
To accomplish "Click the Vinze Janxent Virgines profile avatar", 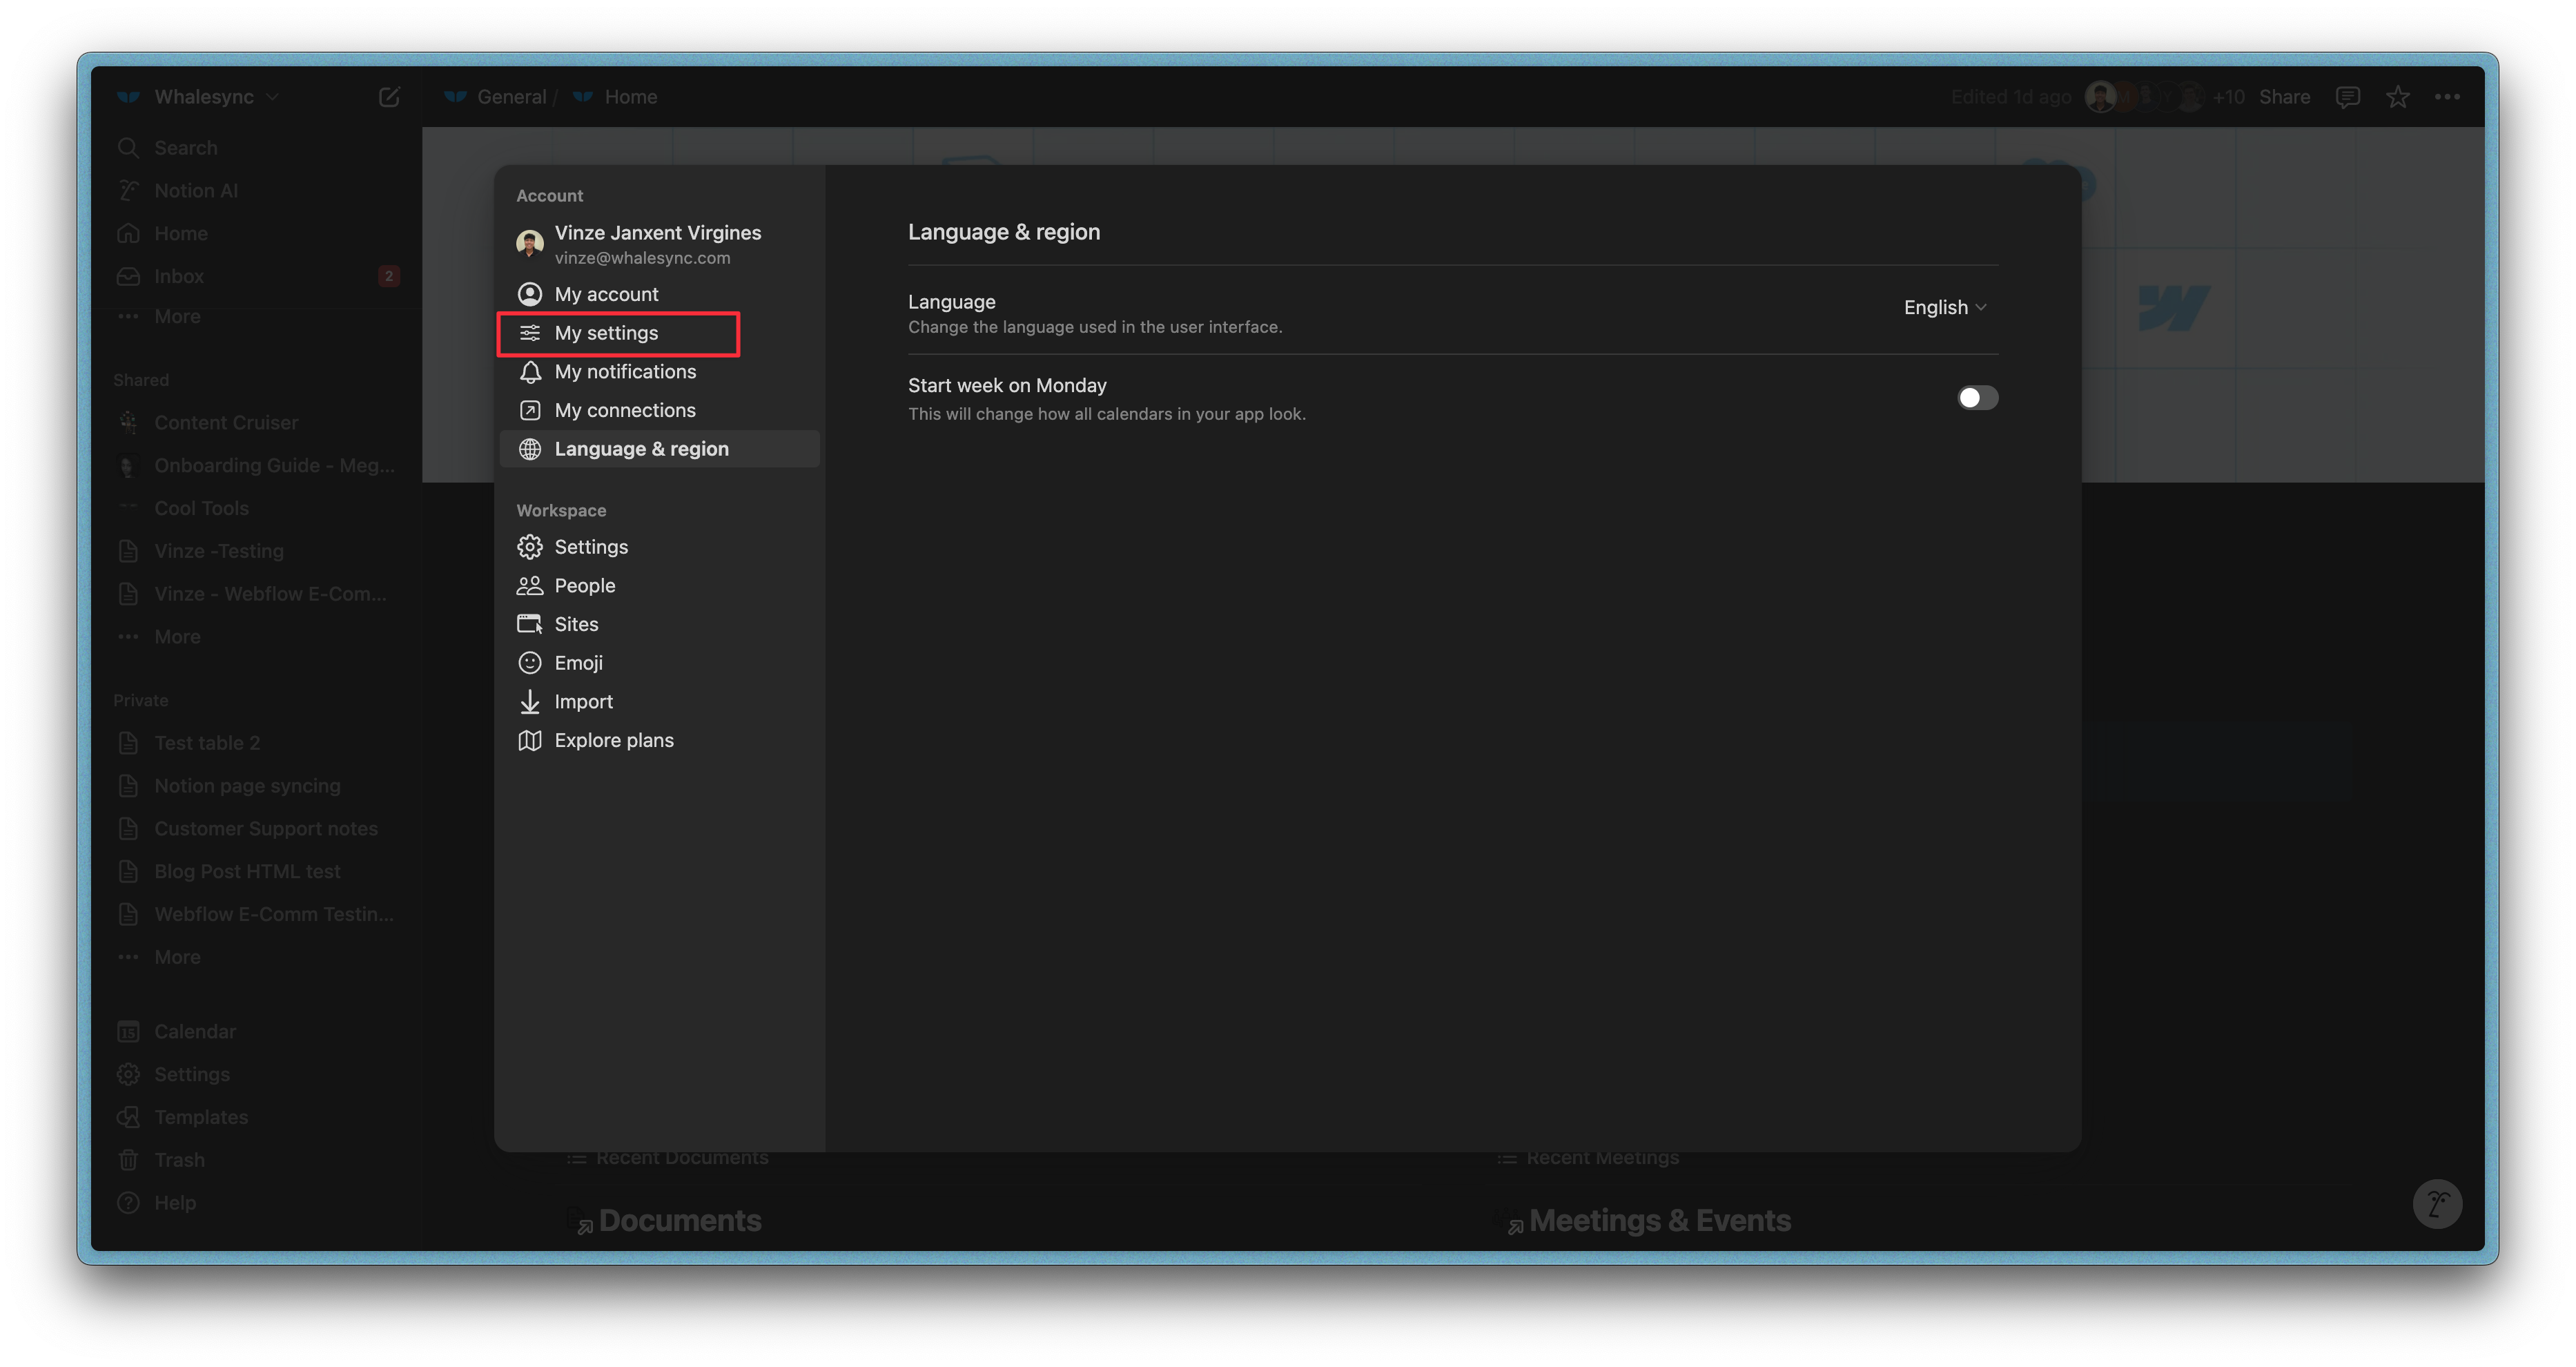I will click(x=529, y=243).
